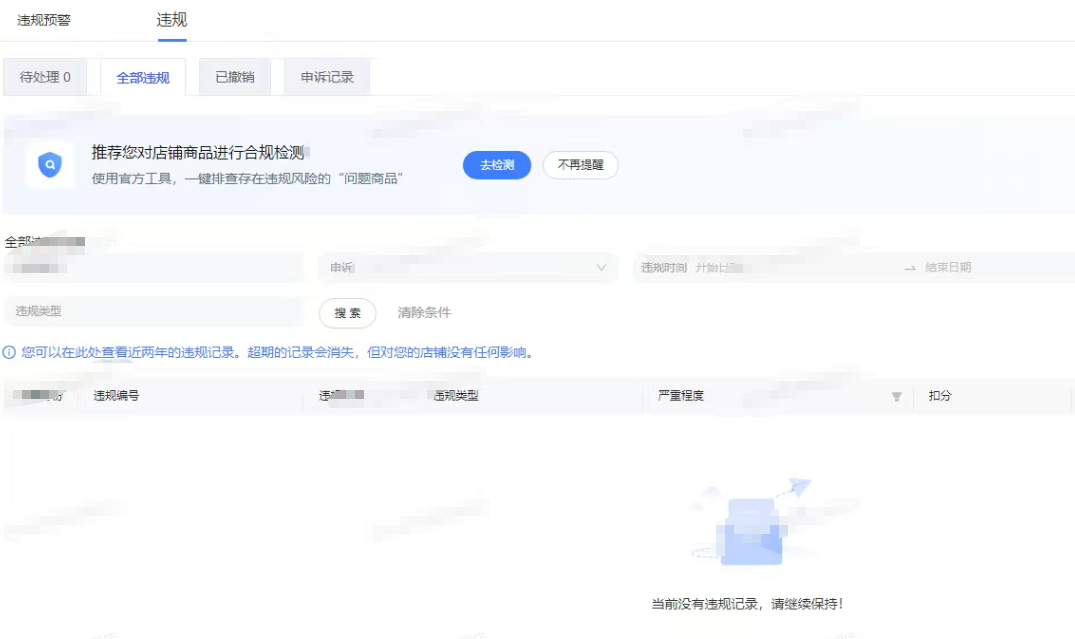Click the 清除条件 link
The height and width of the screenshot is (639, 1075).
pos(424,313)
